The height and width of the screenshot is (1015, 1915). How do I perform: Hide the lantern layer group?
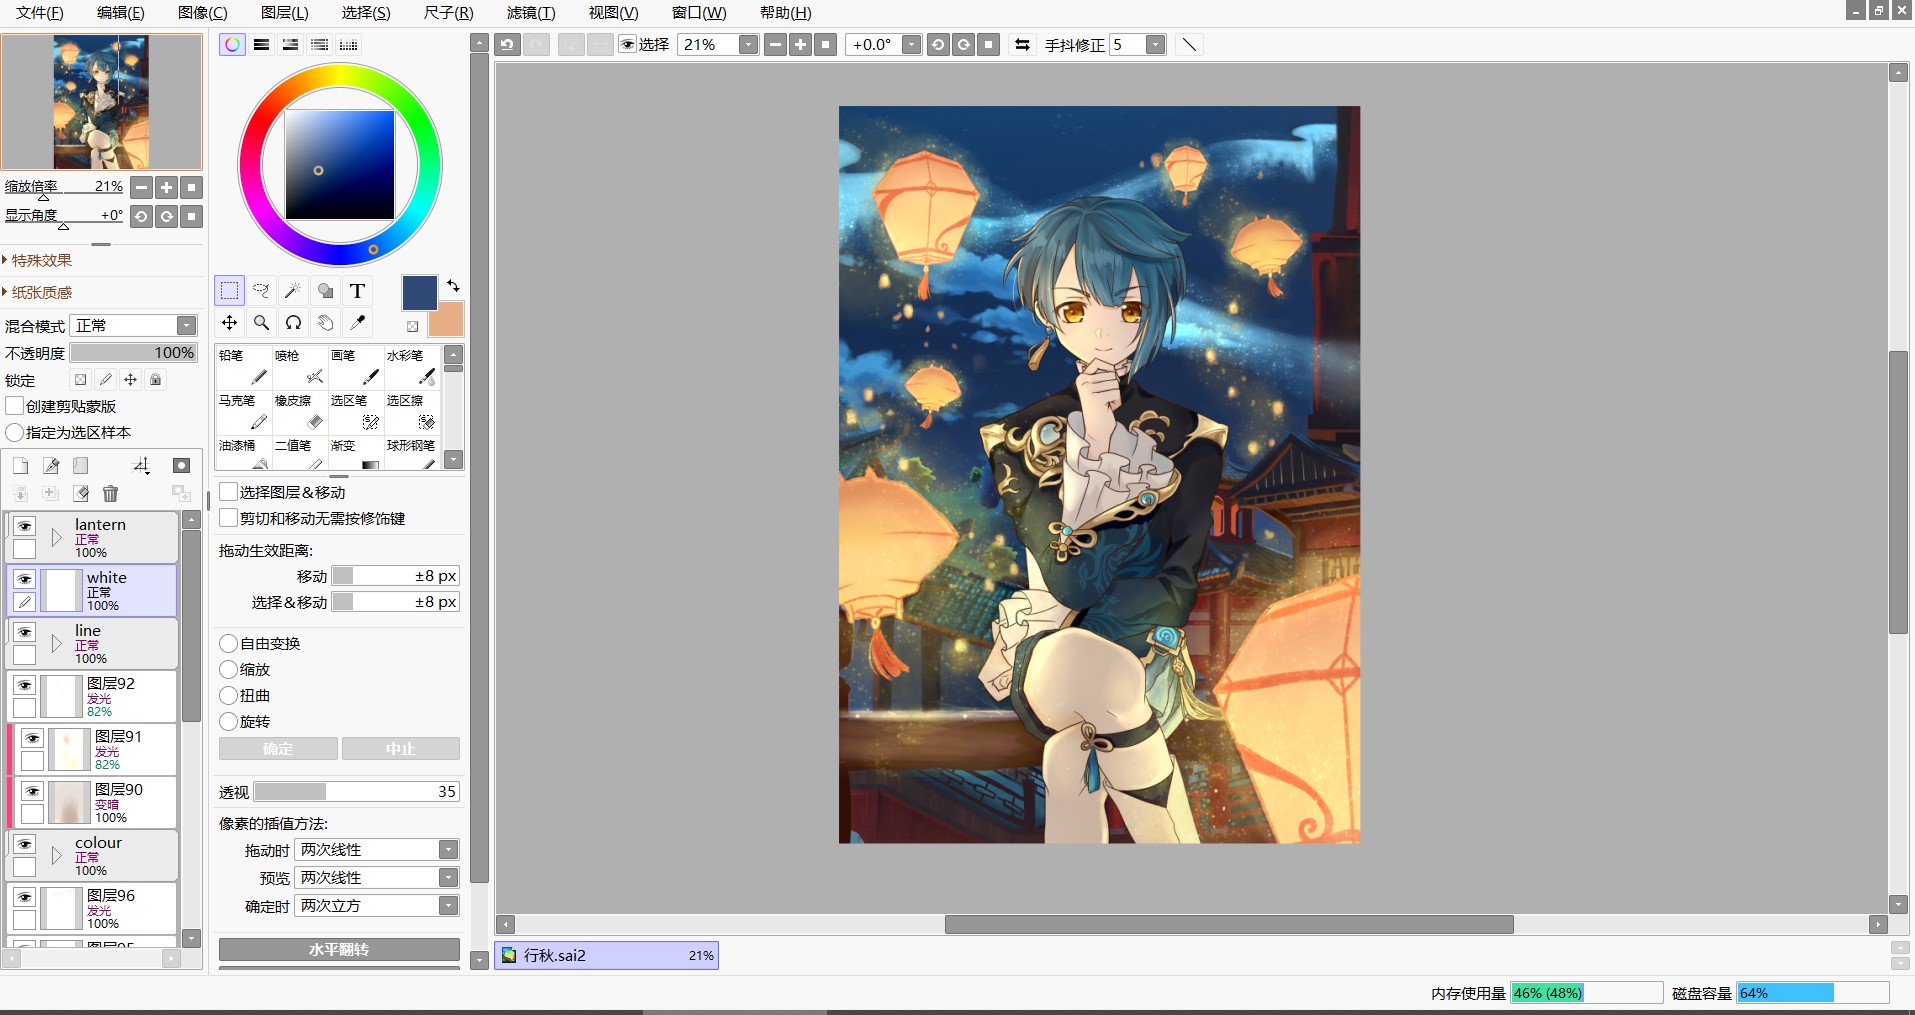click(24, 526)
